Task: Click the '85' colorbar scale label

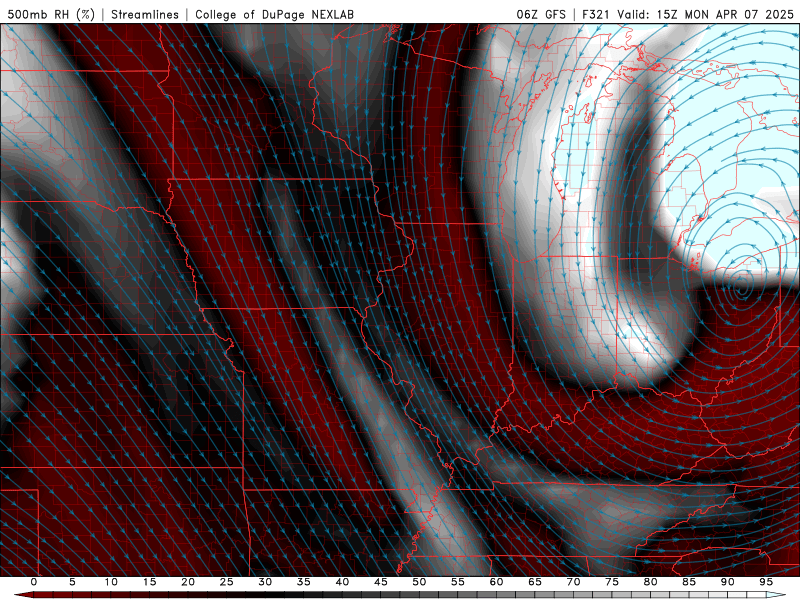Action: point(689,582)
